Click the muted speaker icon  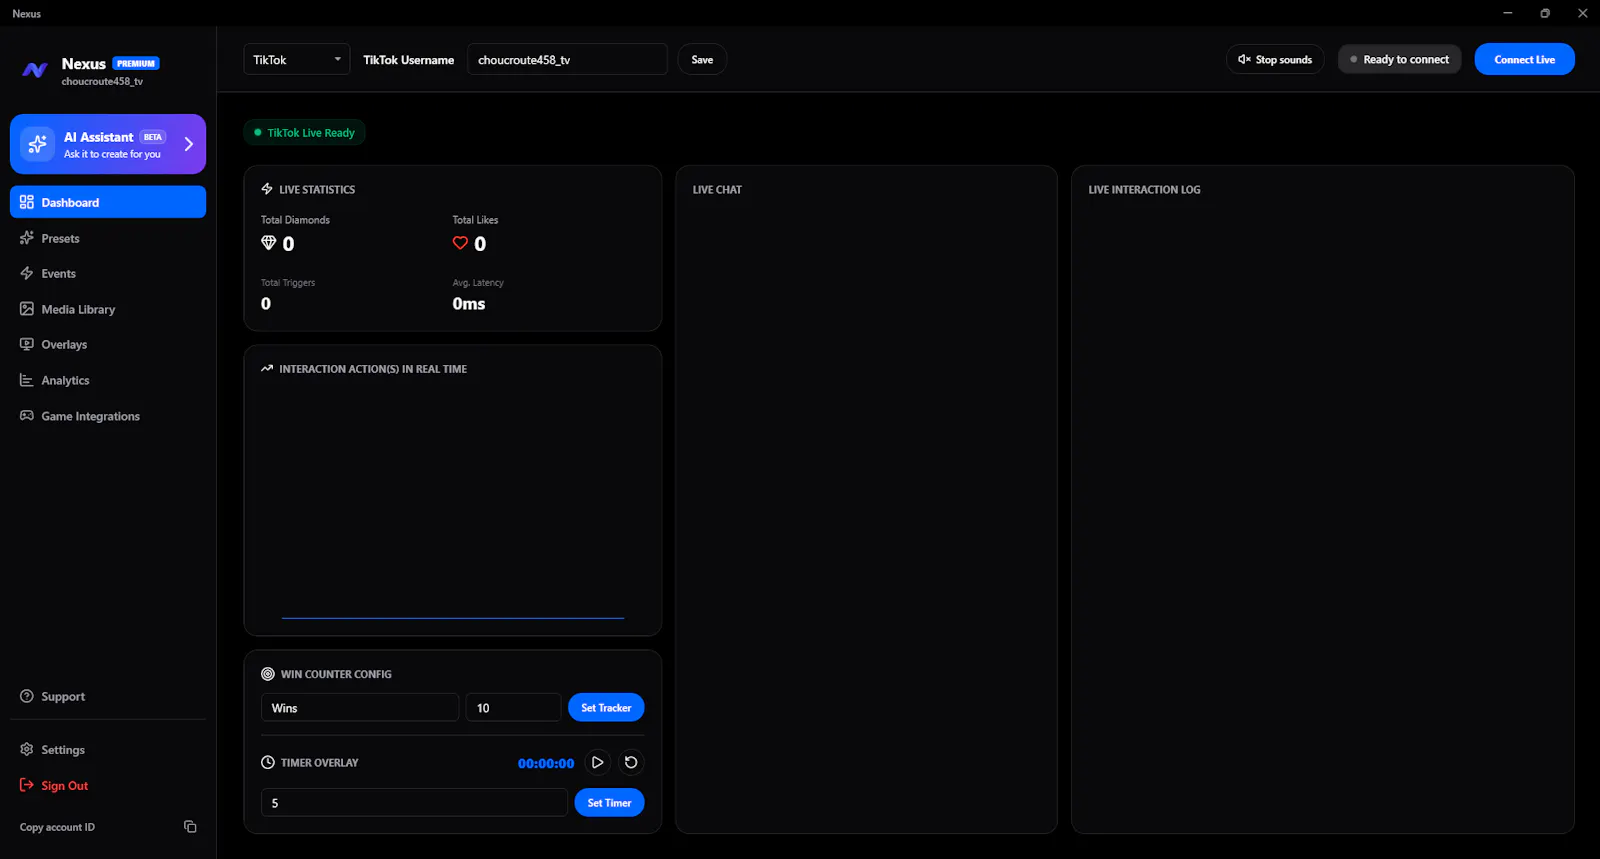click(x=1244, y=60)
